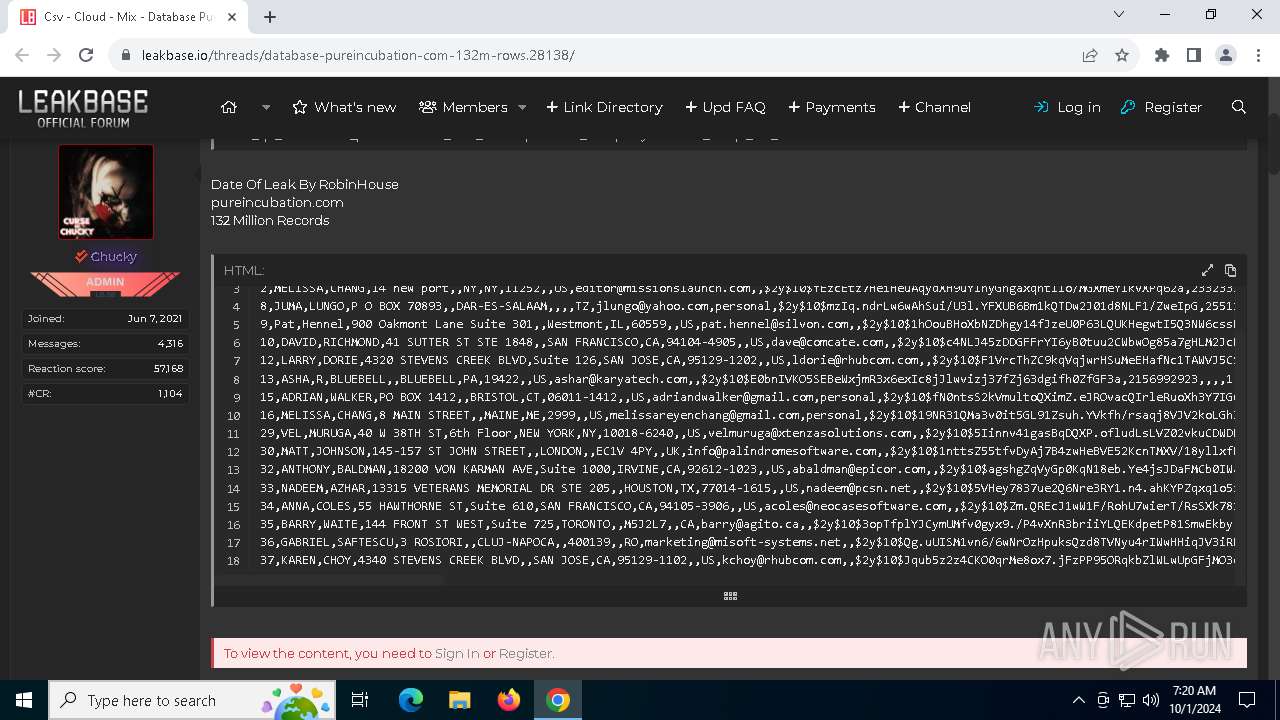Viewport: 1280px width, 720px height.
Task: Launch Firefox from taskbar
Action: pyautogui.click(x=509, y=700)
